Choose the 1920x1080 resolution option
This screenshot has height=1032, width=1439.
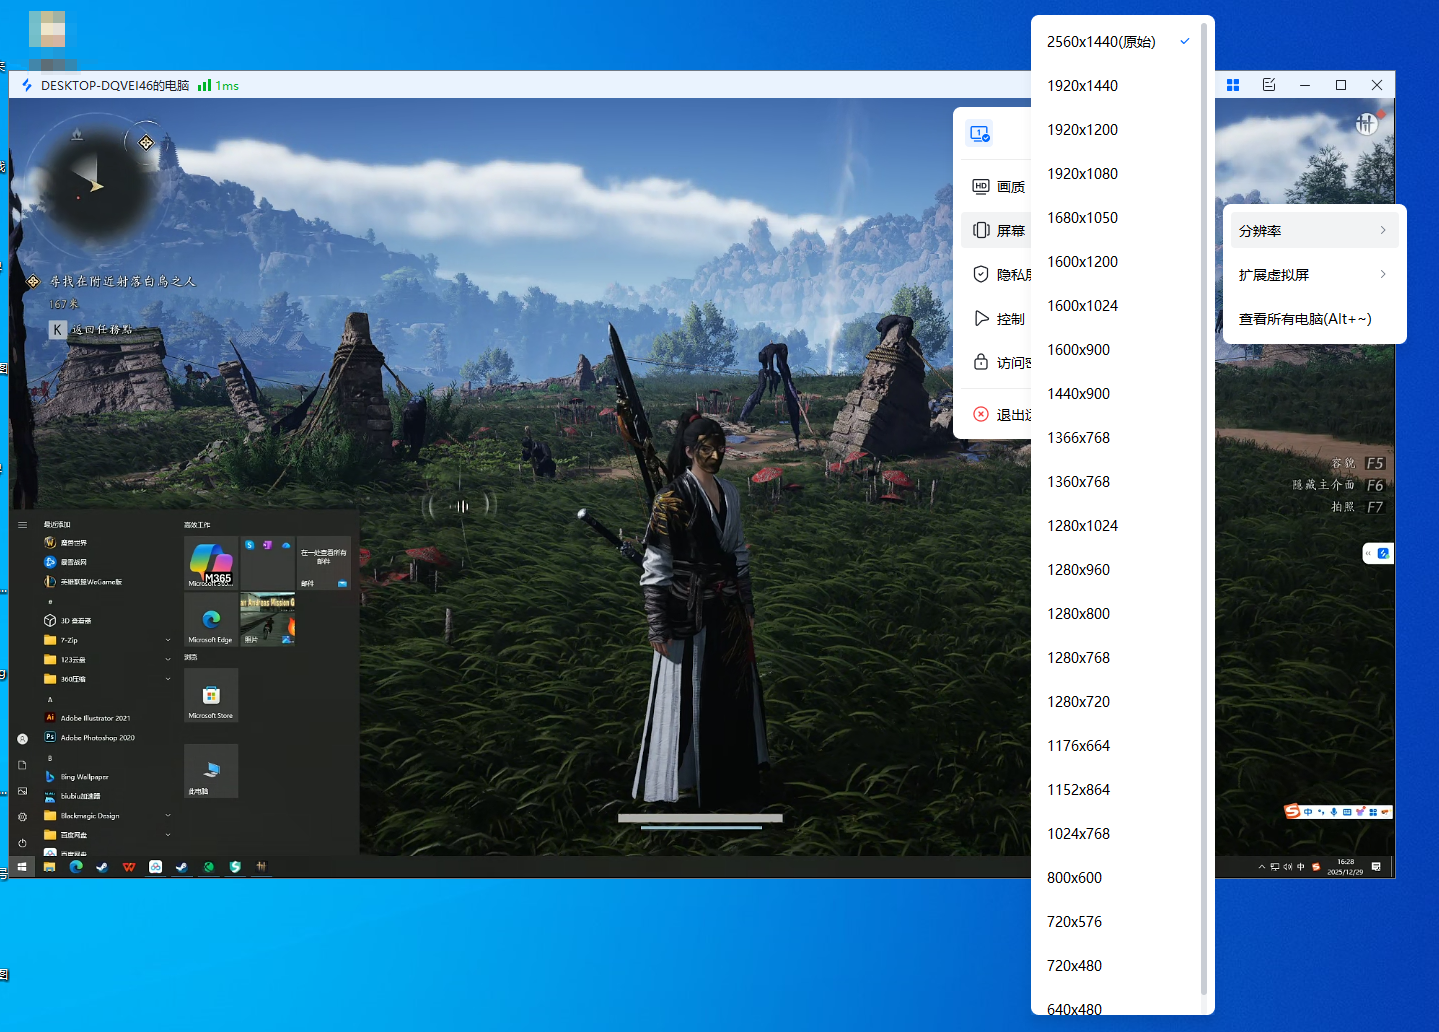(x=1082, y=174)
